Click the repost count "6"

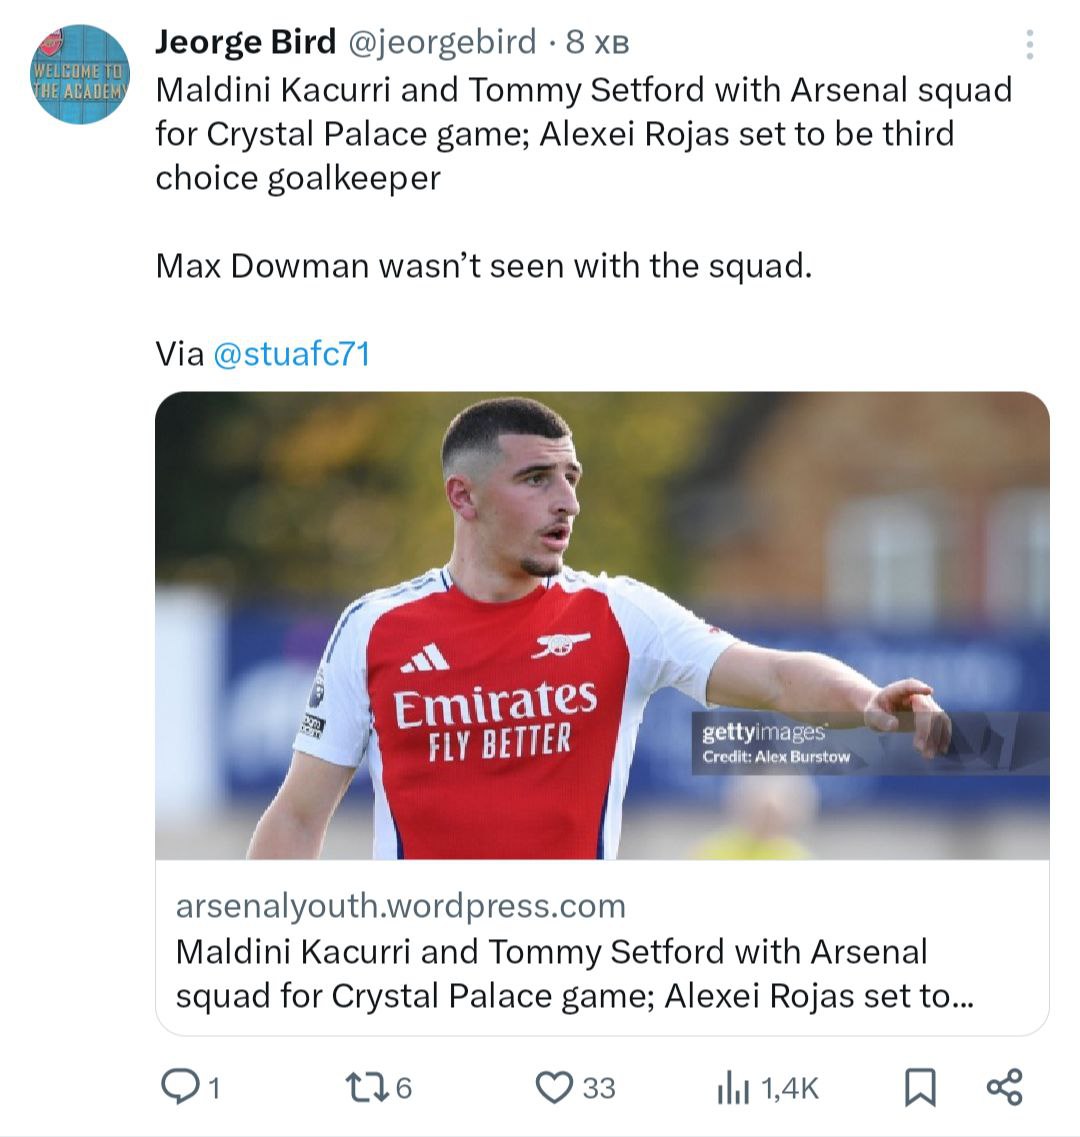point(403,1088)
